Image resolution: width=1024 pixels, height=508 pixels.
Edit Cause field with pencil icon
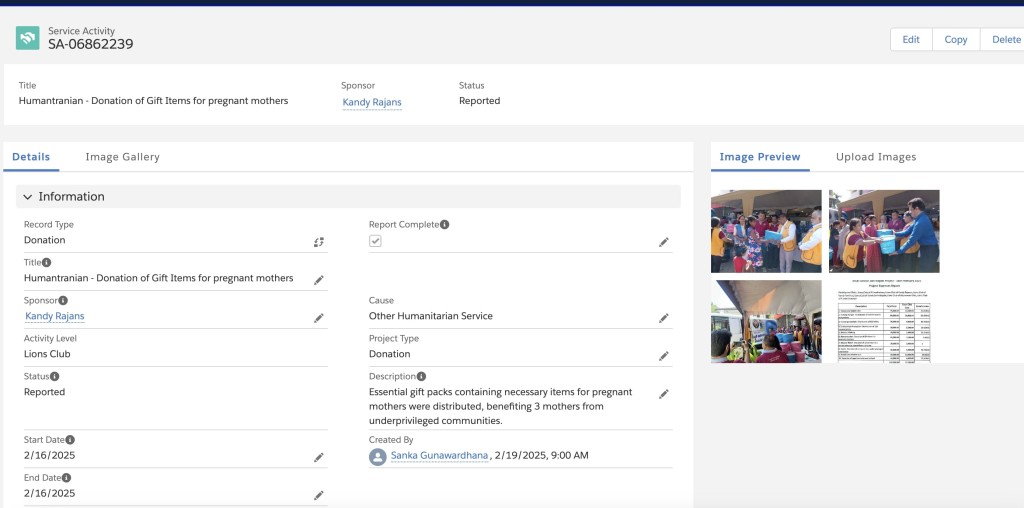664,318
